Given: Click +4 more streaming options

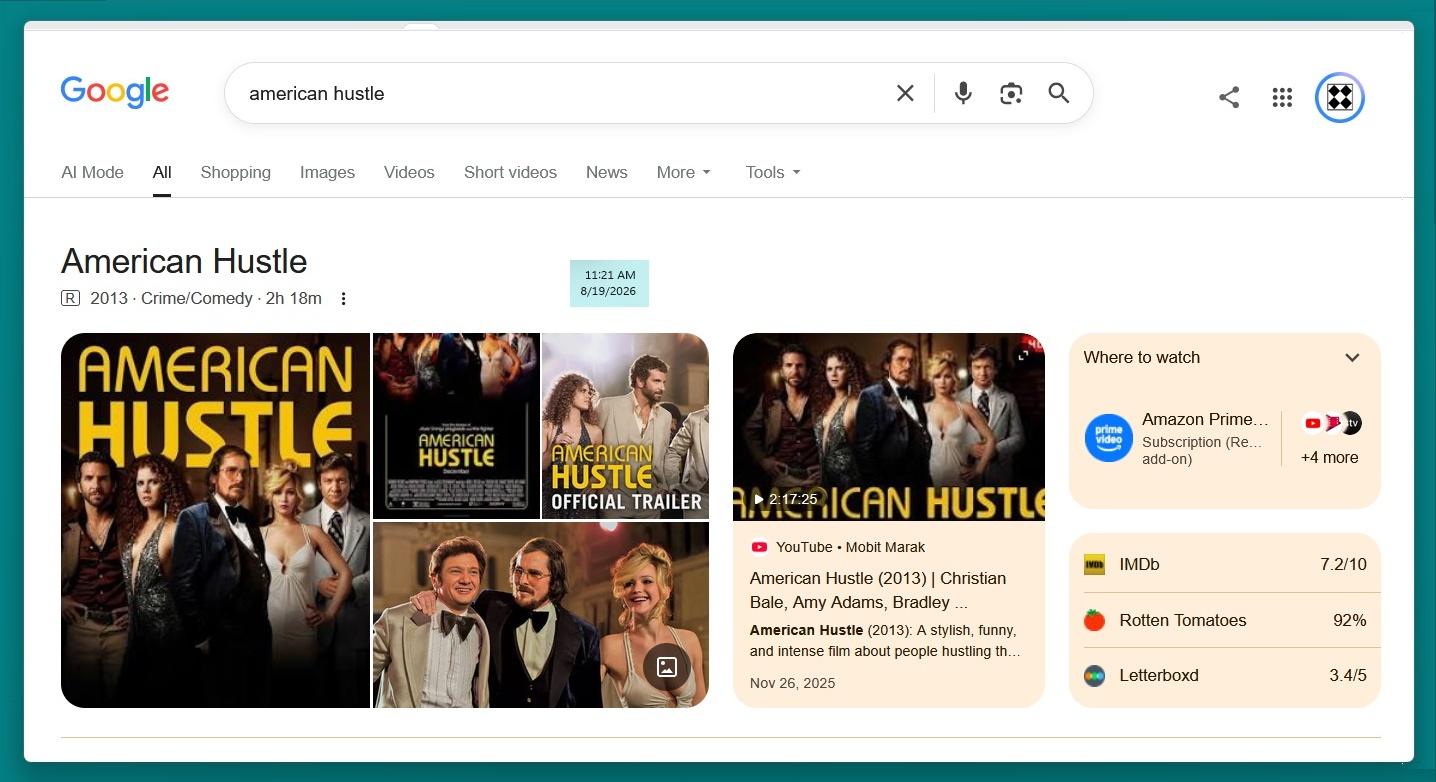Looking at the screenshot, I should coord(1330,458).
